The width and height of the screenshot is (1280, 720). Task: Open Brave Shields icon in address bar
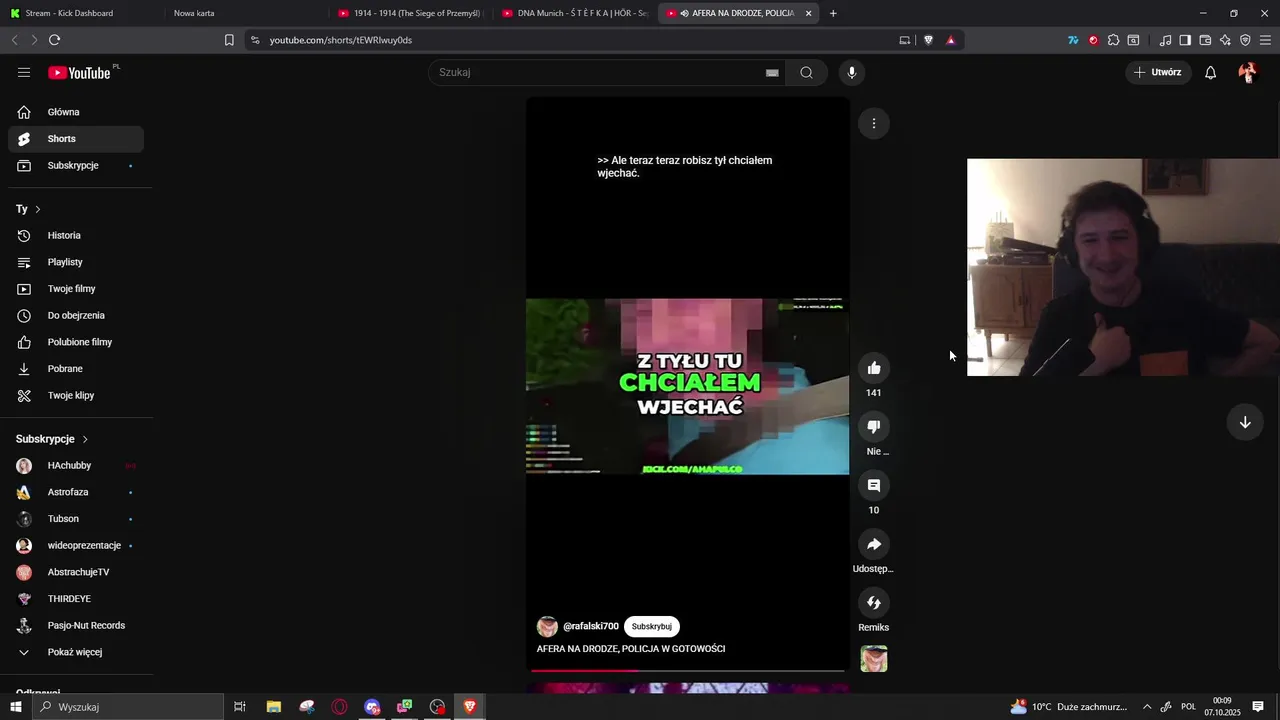coord(928,40)
